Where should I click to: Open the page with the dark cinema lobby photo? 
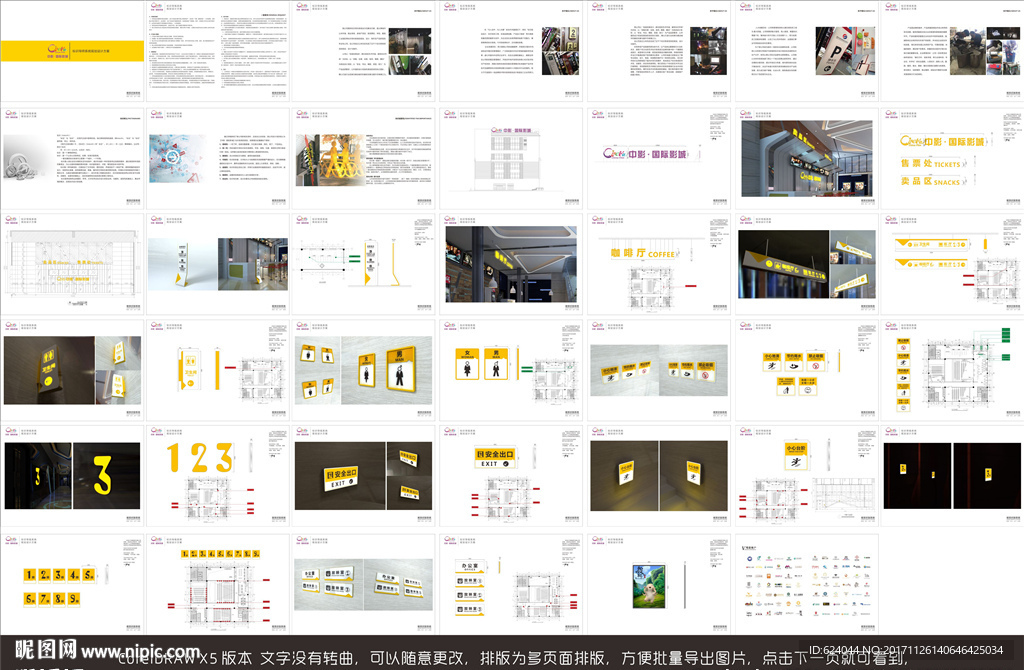pos(658,50)
